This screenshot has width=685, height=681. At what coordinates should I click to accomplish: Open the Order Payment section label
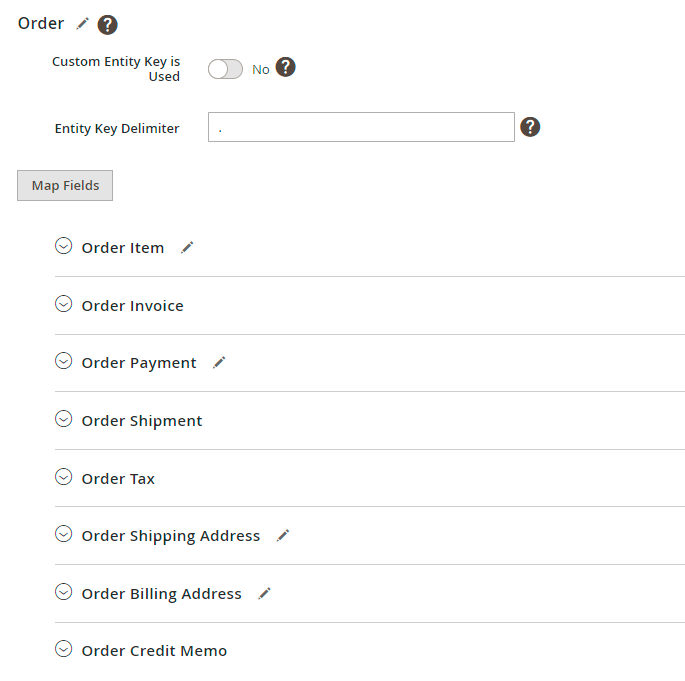click(x=138, y=363)
